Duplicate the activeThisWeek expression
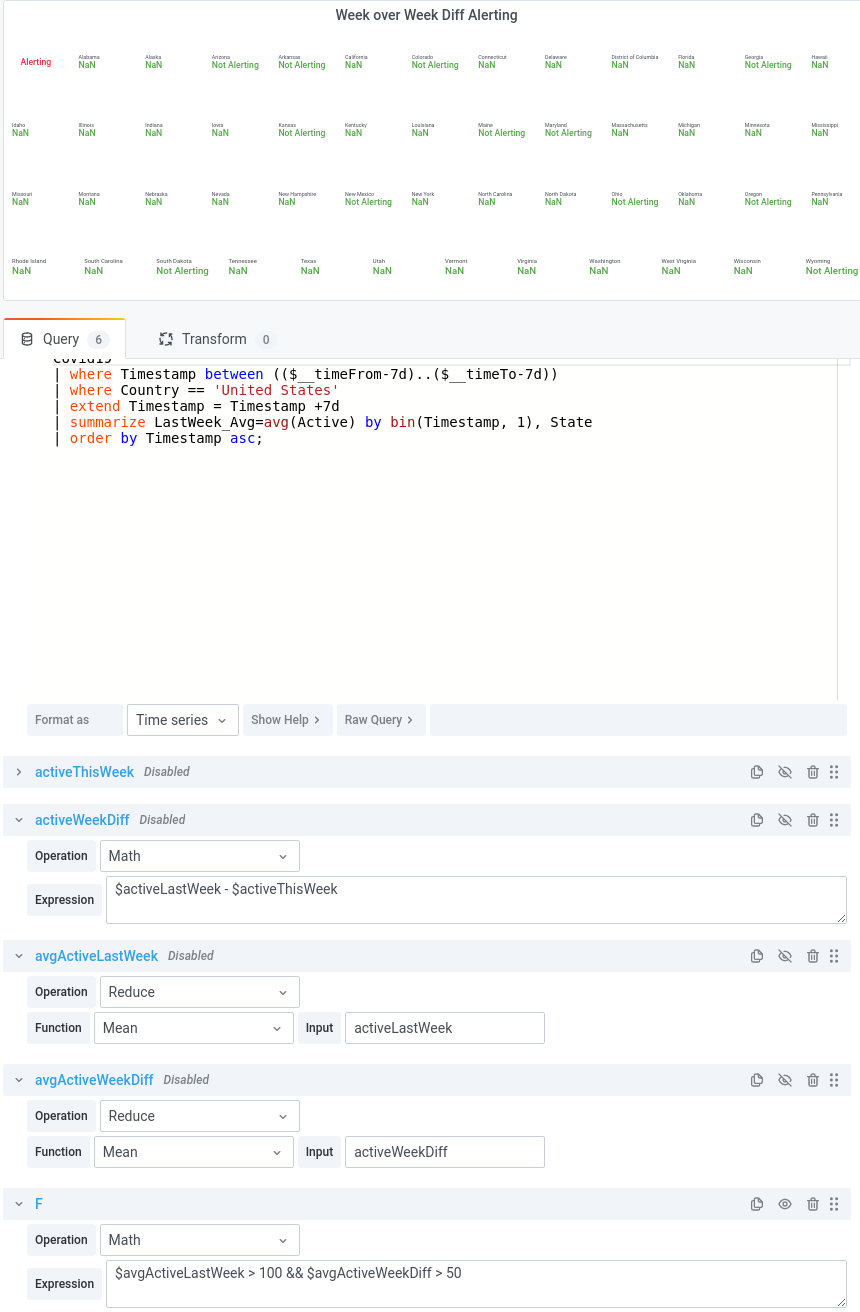This screenshot has height=1312, width=860. (757, 771)
